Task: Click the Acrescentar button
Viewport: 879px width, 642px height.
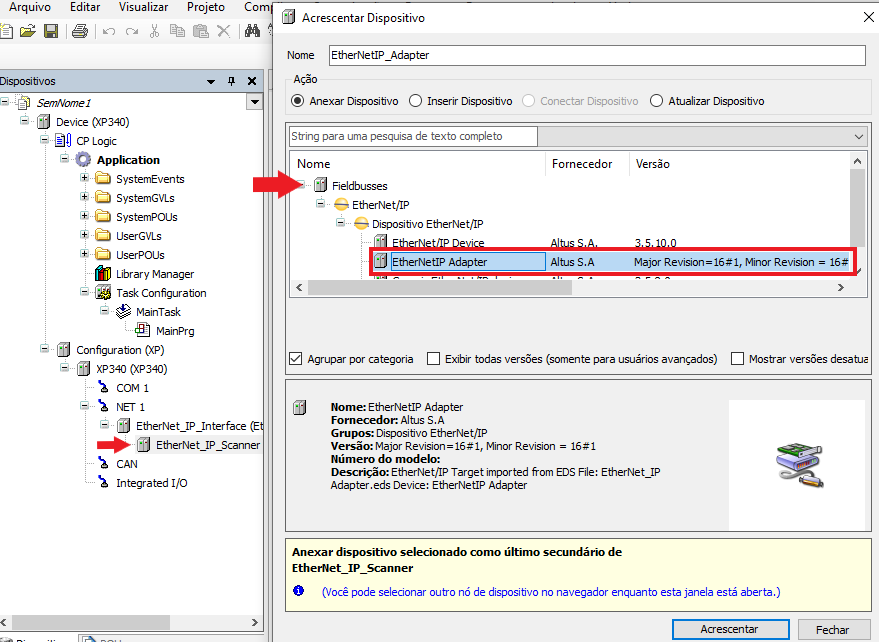Action: [729, 629]
